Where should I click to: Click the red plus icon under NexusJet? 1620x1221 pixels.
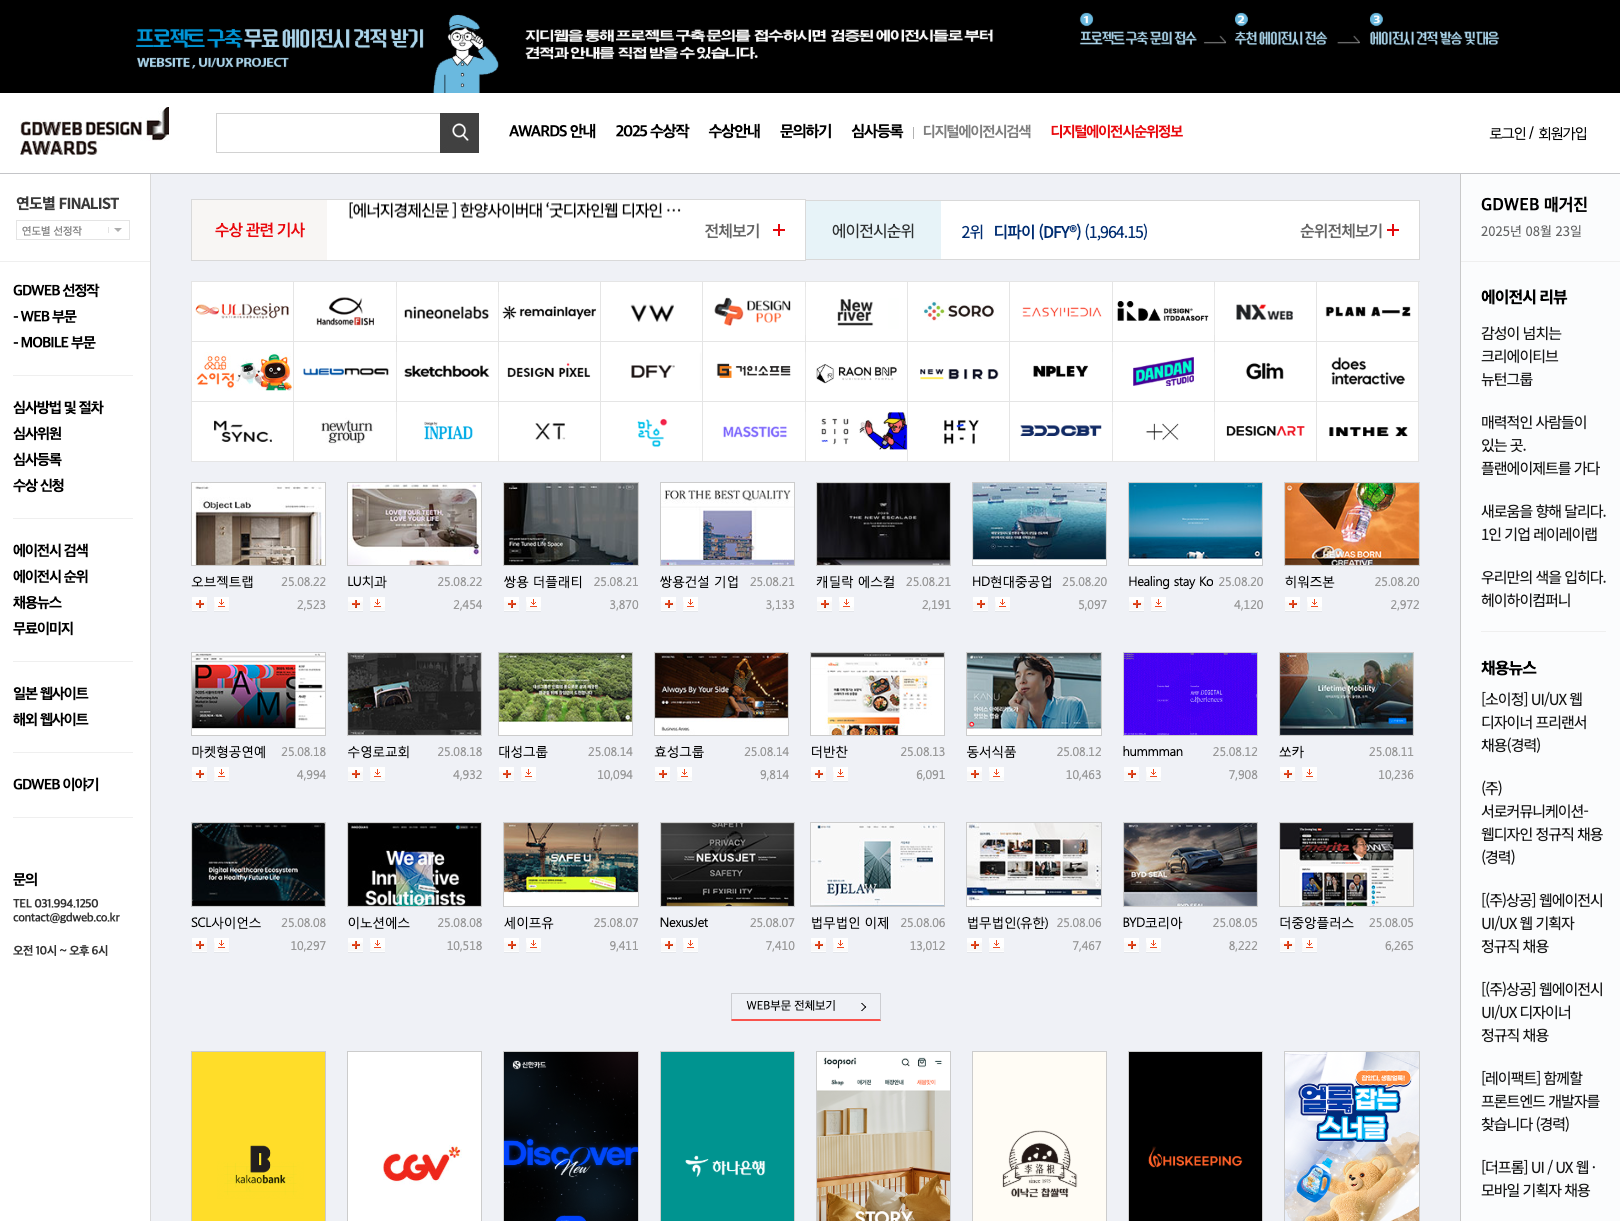click(668, 944)
